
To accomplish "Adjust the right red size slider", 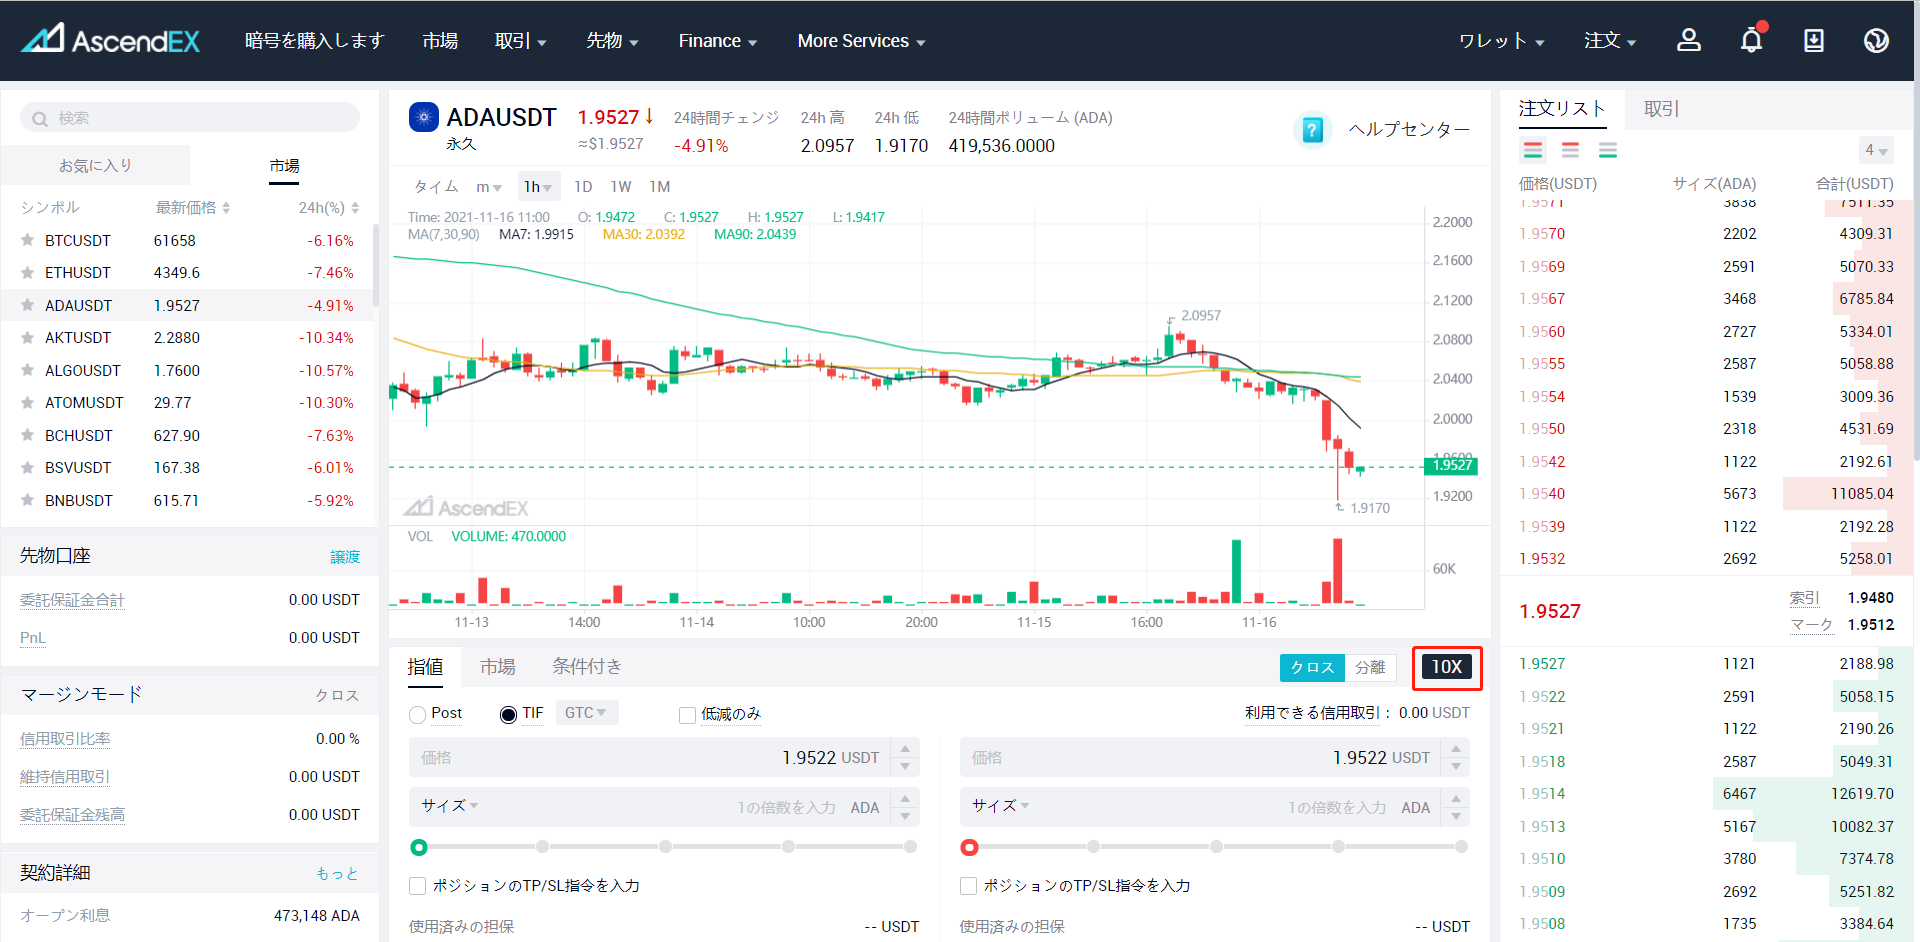I will pos(969,847).
